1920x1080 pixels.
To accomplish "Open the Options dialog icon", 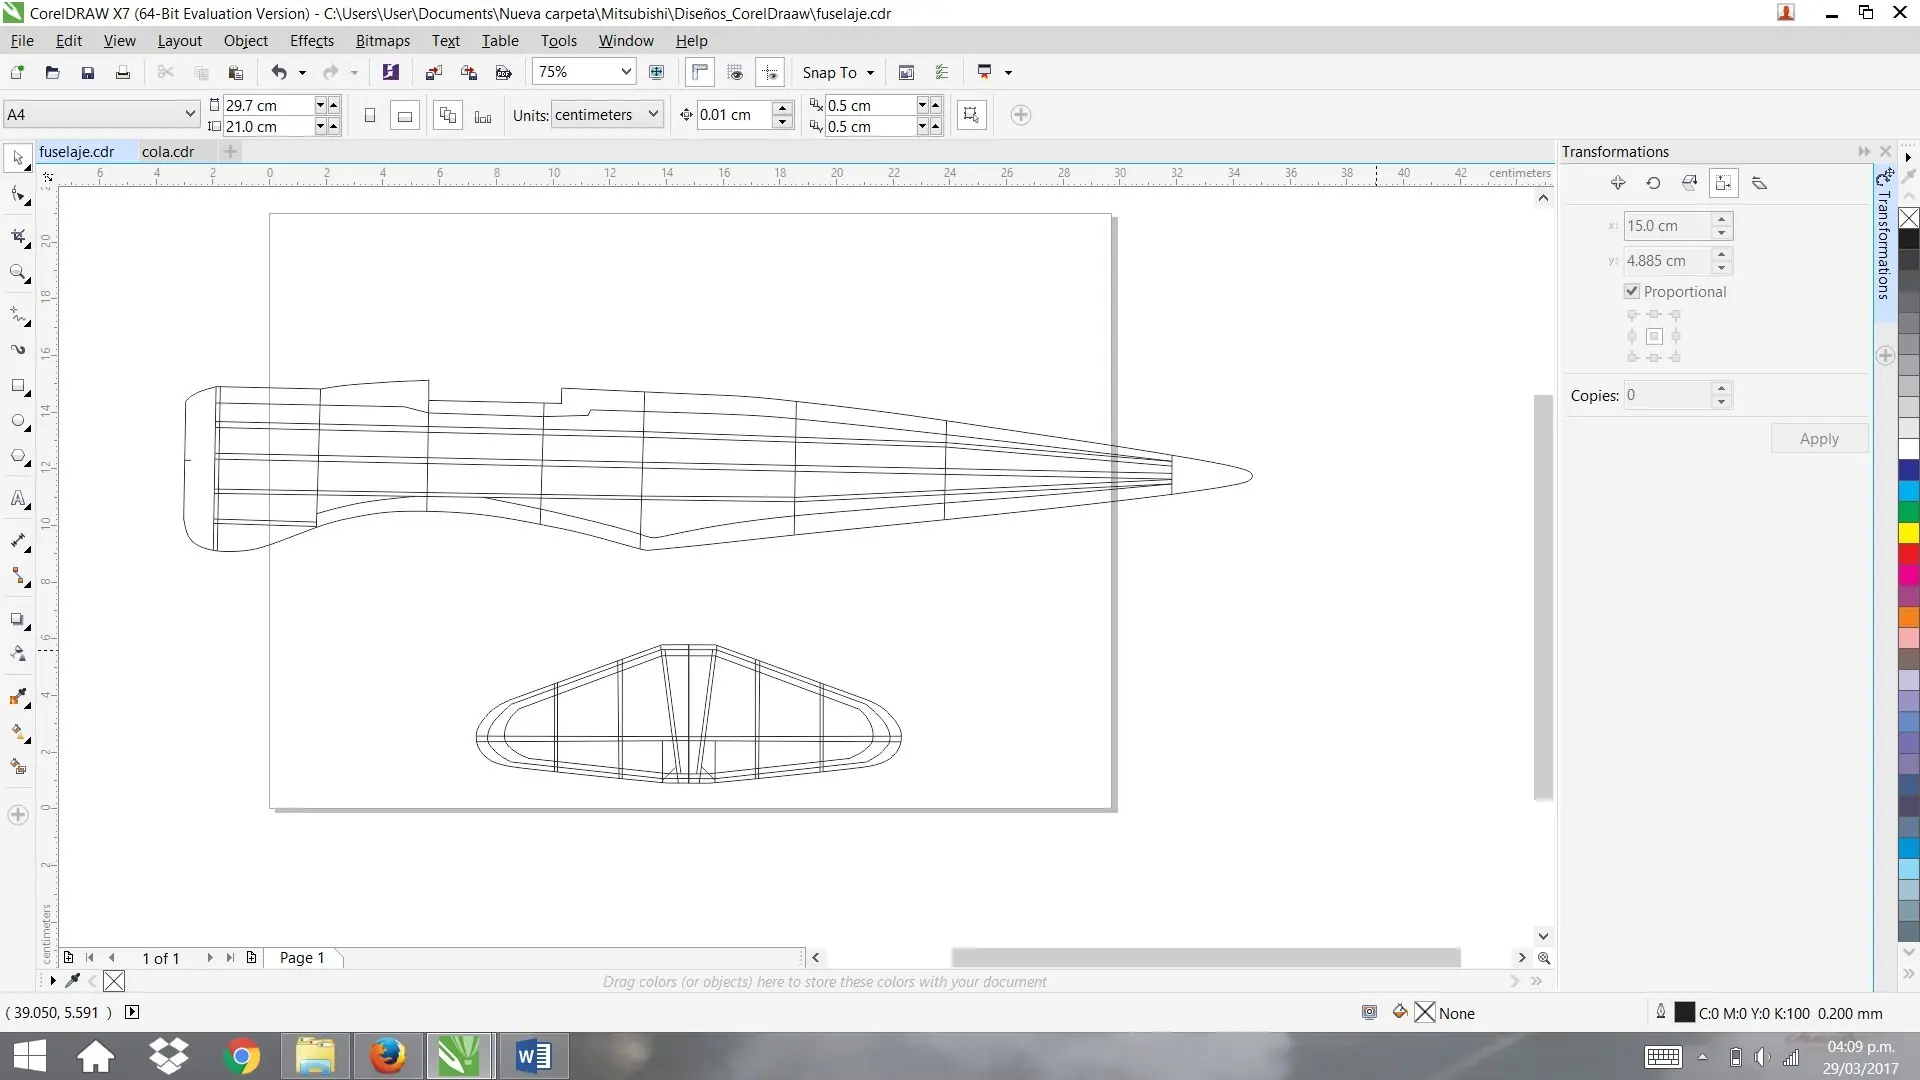I will [x=941, y=72].
